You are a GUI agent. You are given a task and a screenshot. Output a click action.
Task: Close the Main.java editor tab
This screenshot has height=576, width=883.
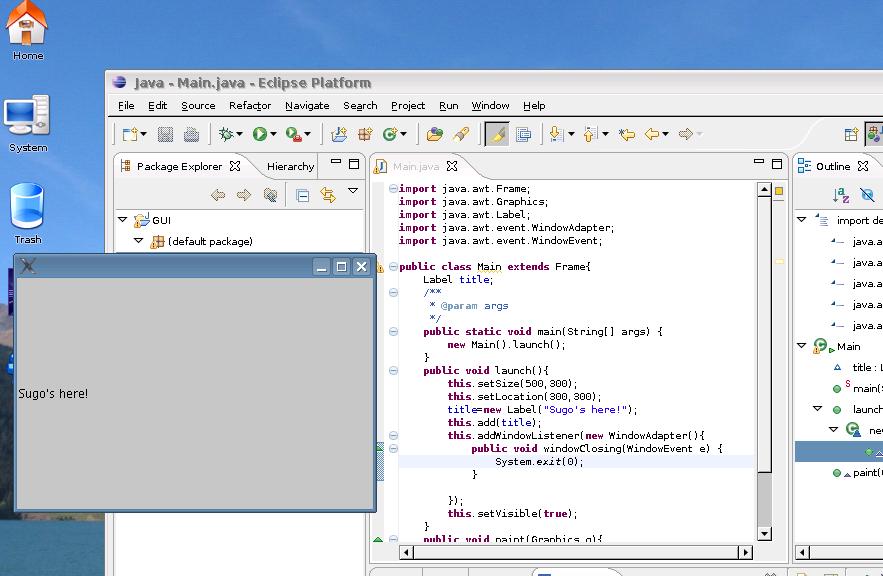(452, 166)
